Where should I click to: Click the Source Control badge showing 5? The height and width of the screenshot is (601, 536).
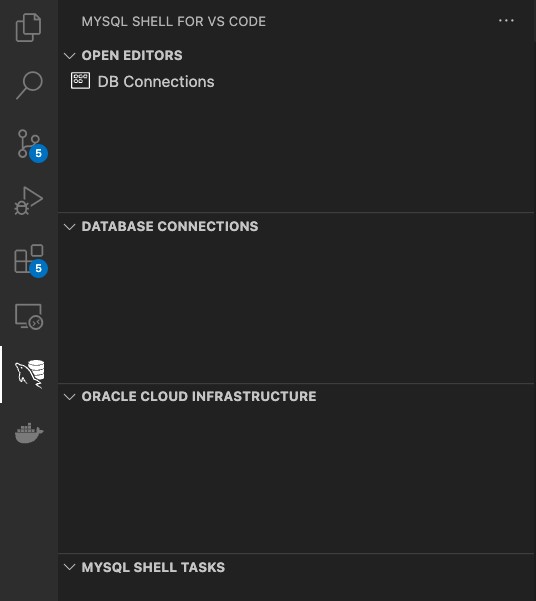38,153
